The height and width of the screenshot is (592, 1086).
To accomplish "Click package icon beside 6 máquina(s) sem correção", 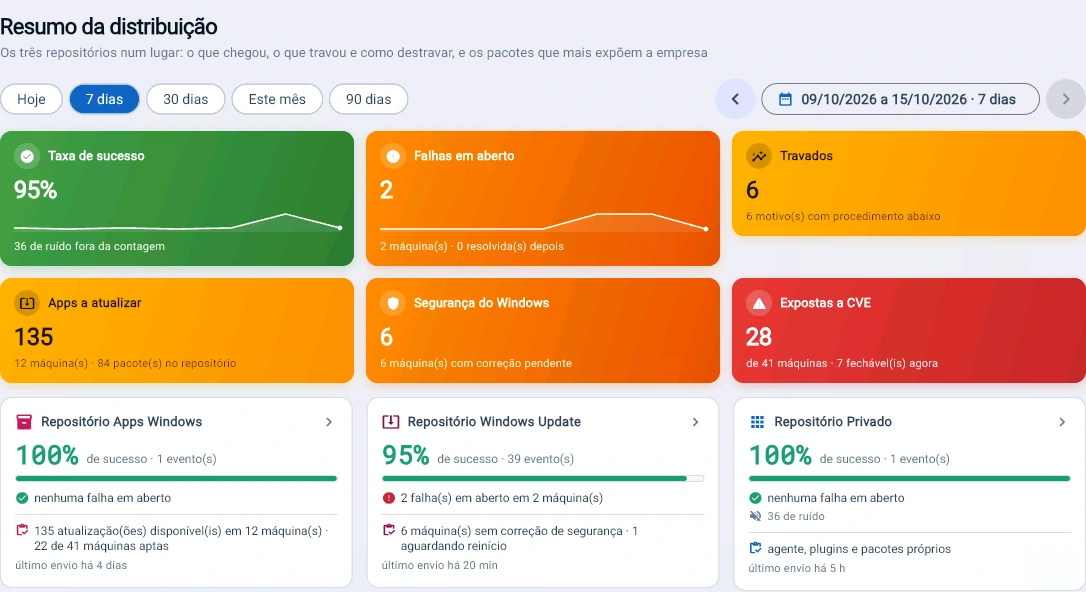I will (389, 530).
